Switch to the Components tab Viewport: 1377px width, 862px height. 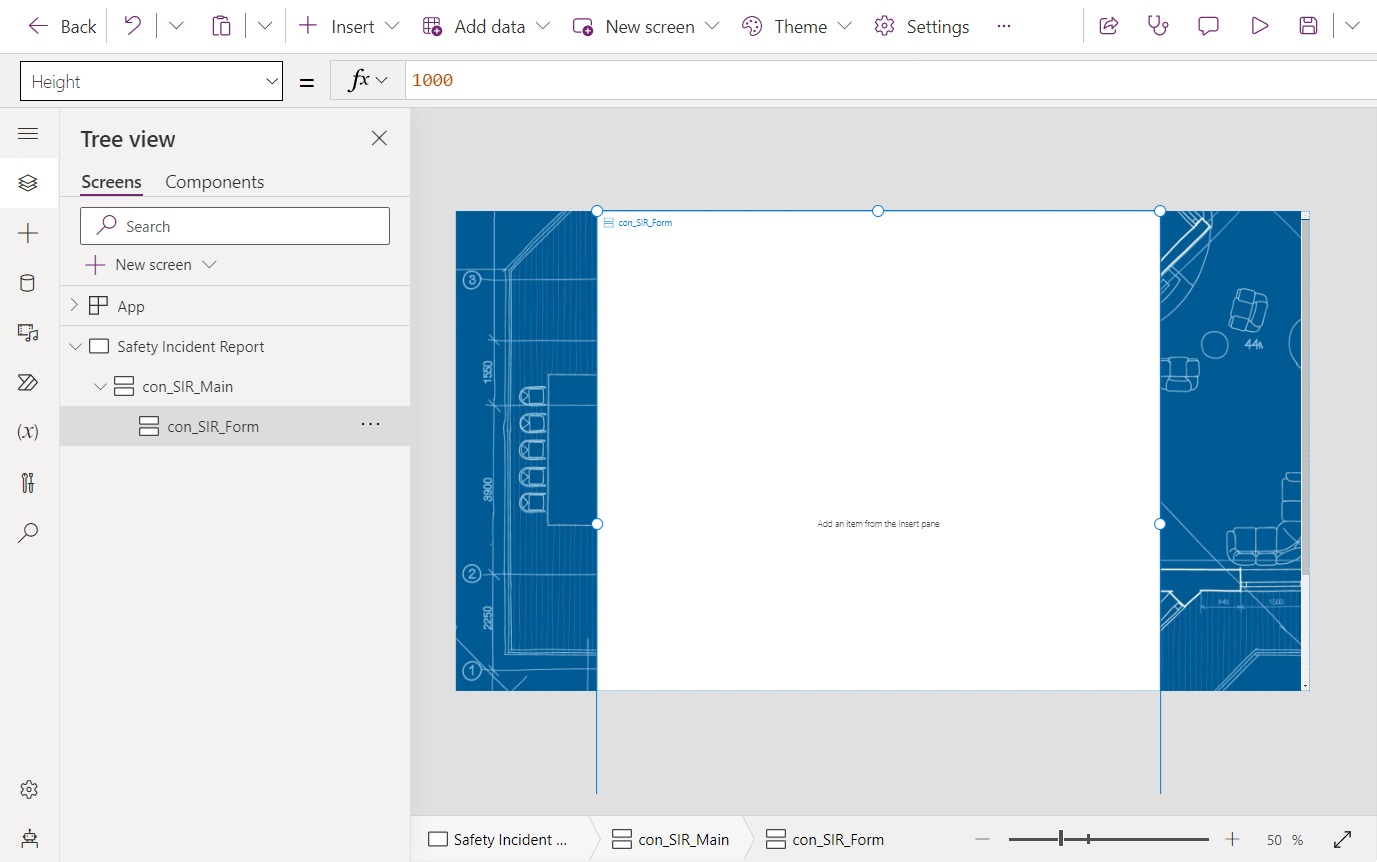[x=214, y=181]
